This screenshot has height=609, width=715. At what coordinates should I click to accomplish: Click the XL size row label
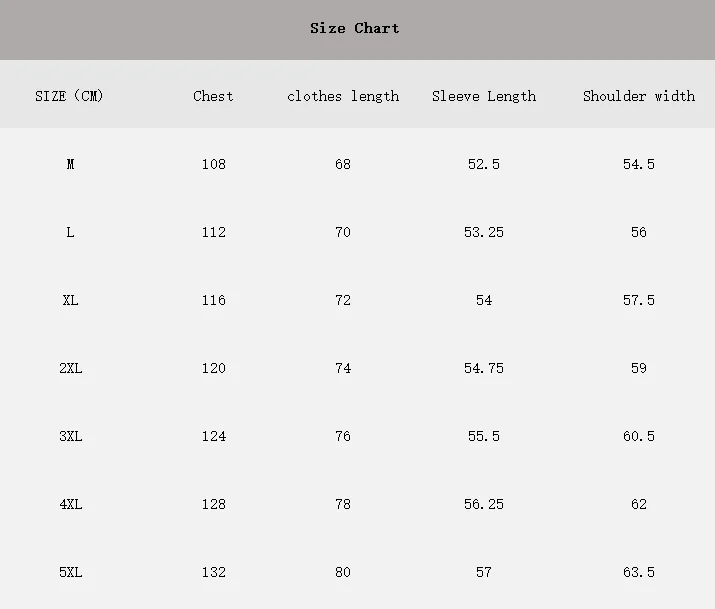point(70,300)
